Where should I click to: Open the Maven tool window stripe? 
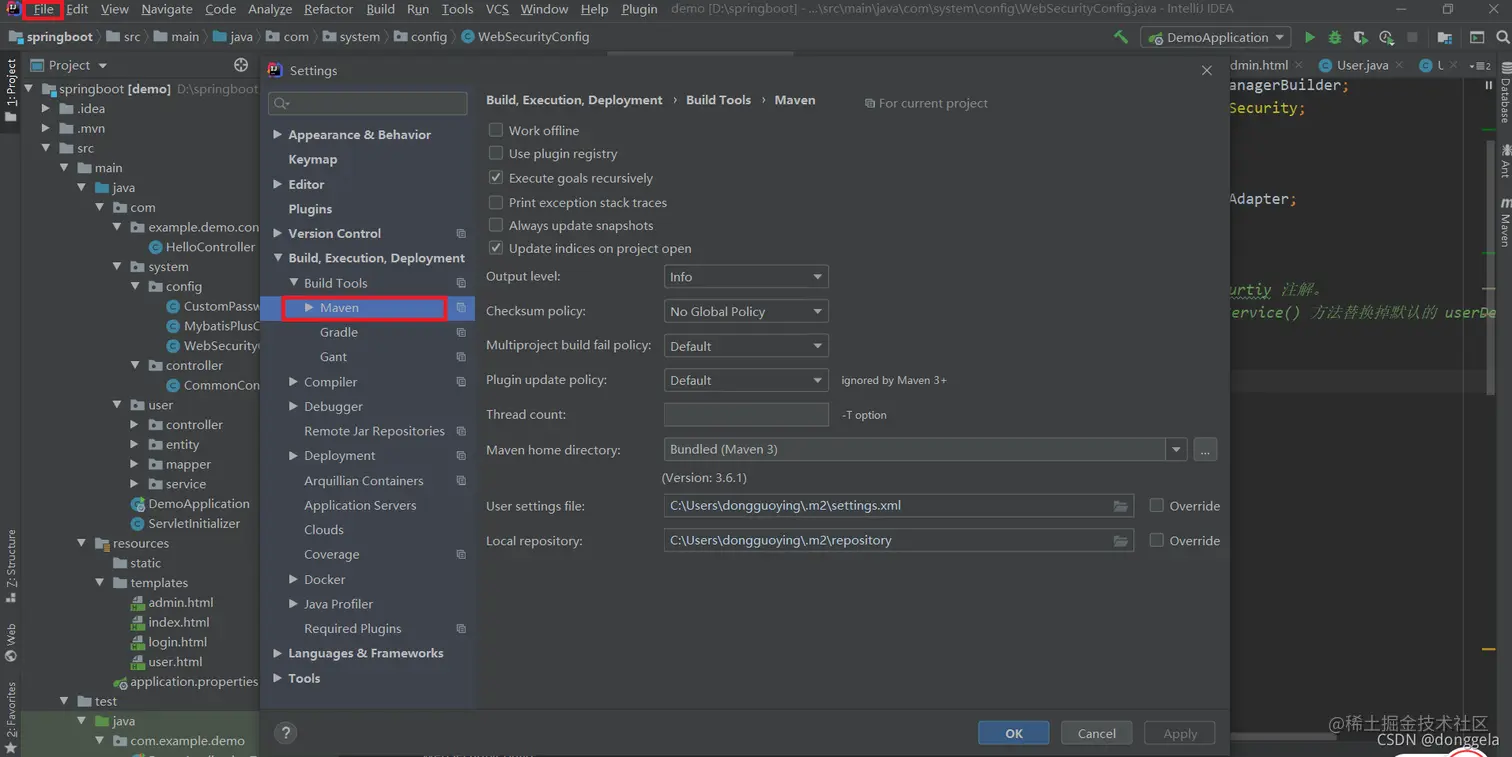1504,221
